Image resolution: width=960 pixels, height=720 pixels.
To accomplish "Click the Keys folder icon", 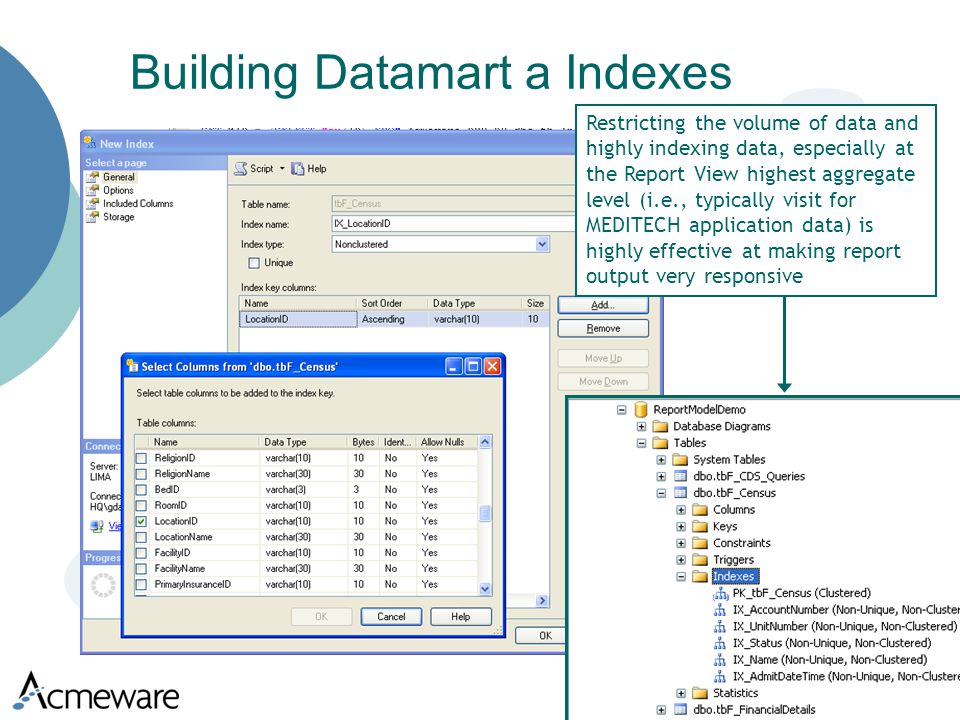I will coord(700,527).
